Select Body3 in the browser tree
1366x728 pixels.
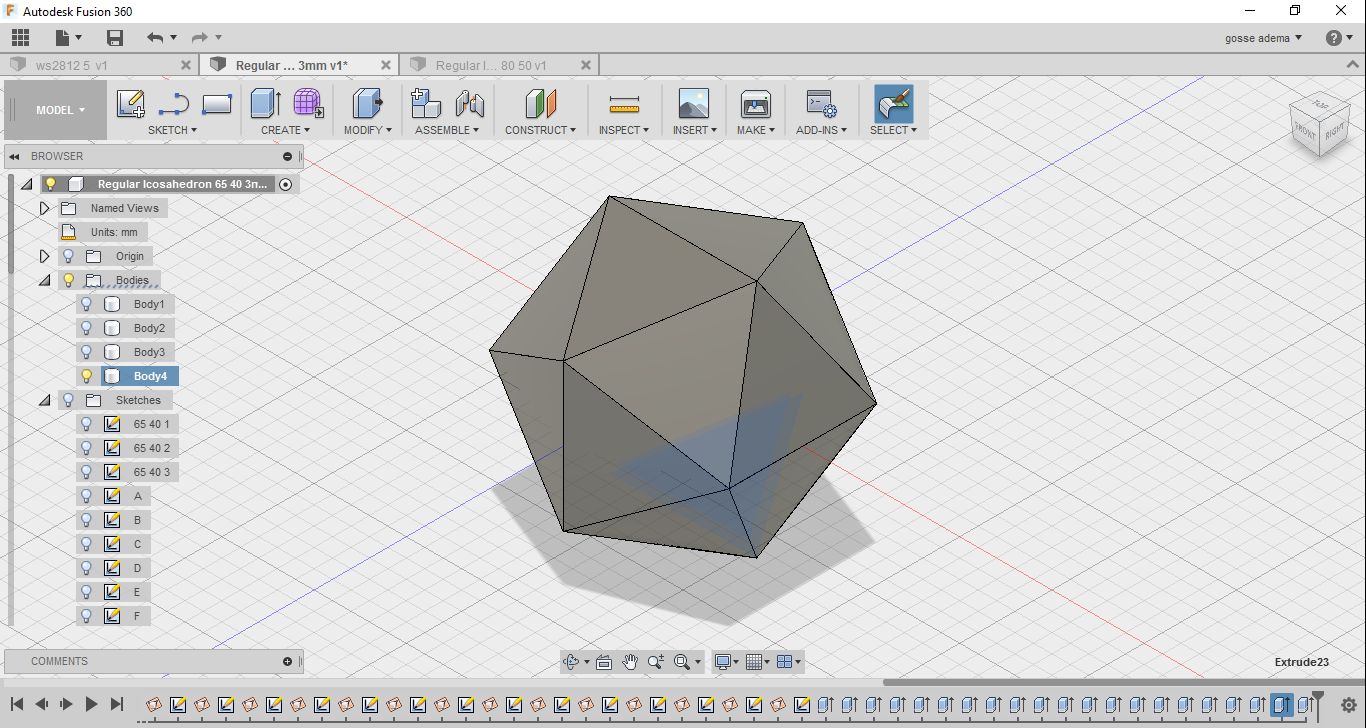tap(149, 352)
